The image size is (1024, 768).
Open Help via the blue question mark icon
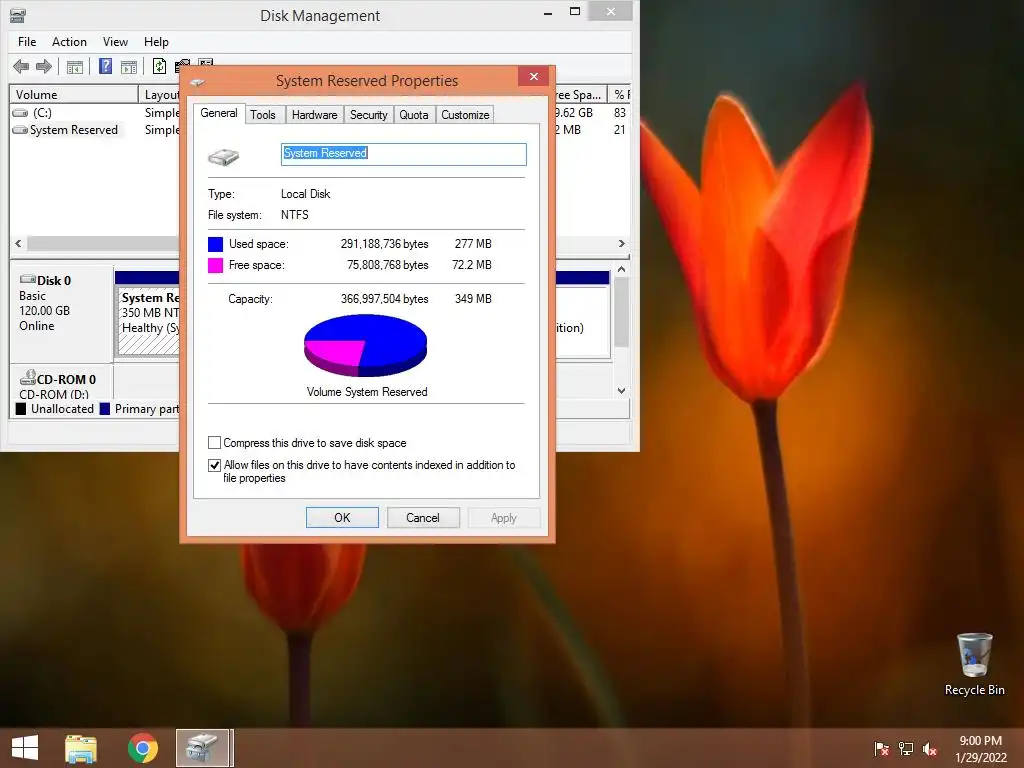point(105,66)
